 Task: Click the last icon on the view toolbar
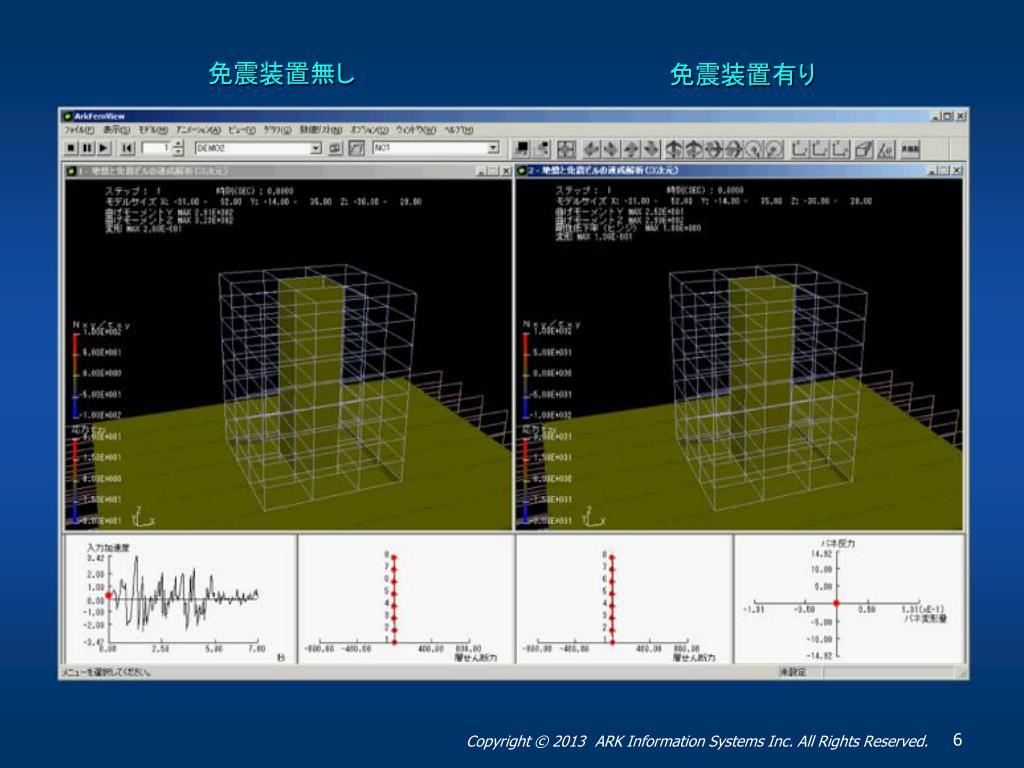(910, 150)
